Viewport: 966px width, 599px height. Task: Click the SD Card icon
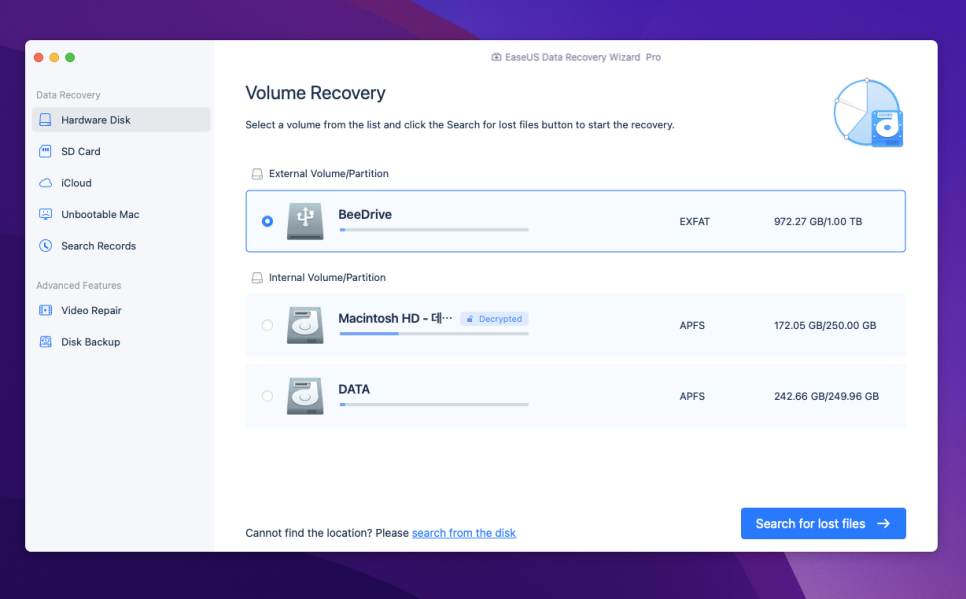click(x=46, y=151)
